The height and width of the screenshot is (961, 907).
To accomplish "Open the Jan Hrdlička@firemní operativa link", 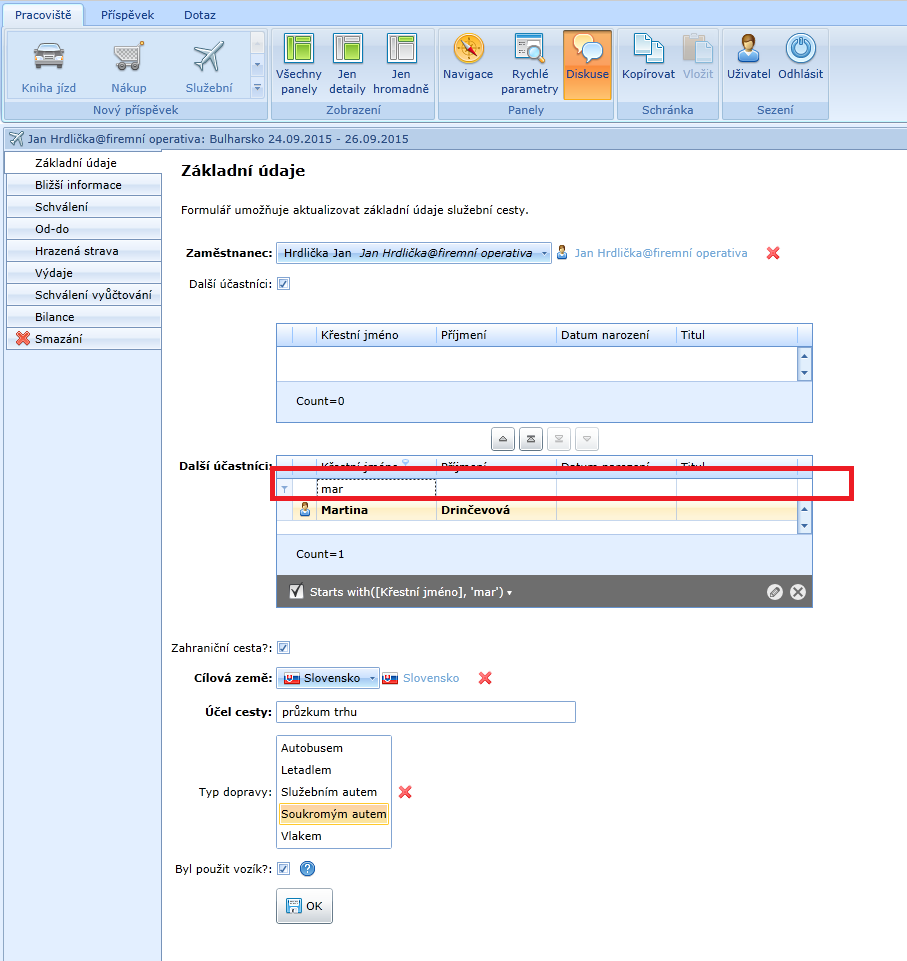I will [660, 254].
